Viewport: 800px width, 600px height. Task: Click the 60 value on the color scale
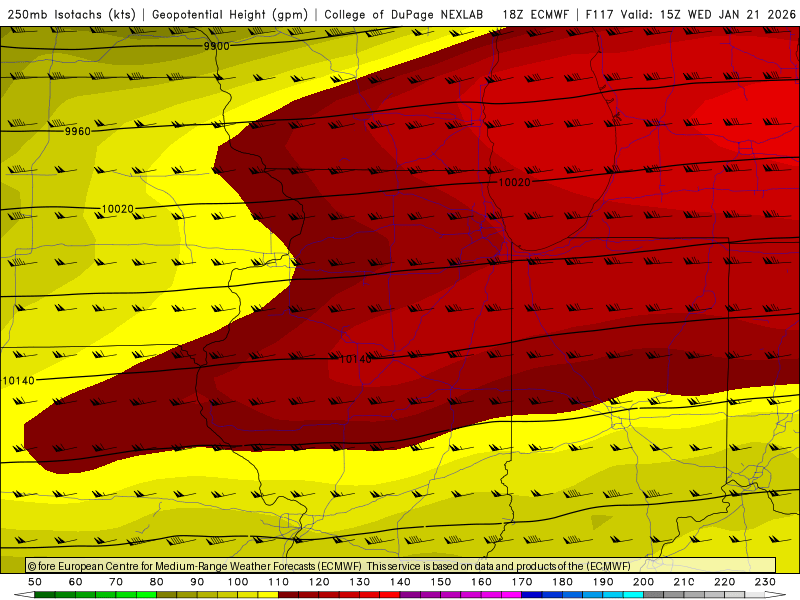(76, 582)
